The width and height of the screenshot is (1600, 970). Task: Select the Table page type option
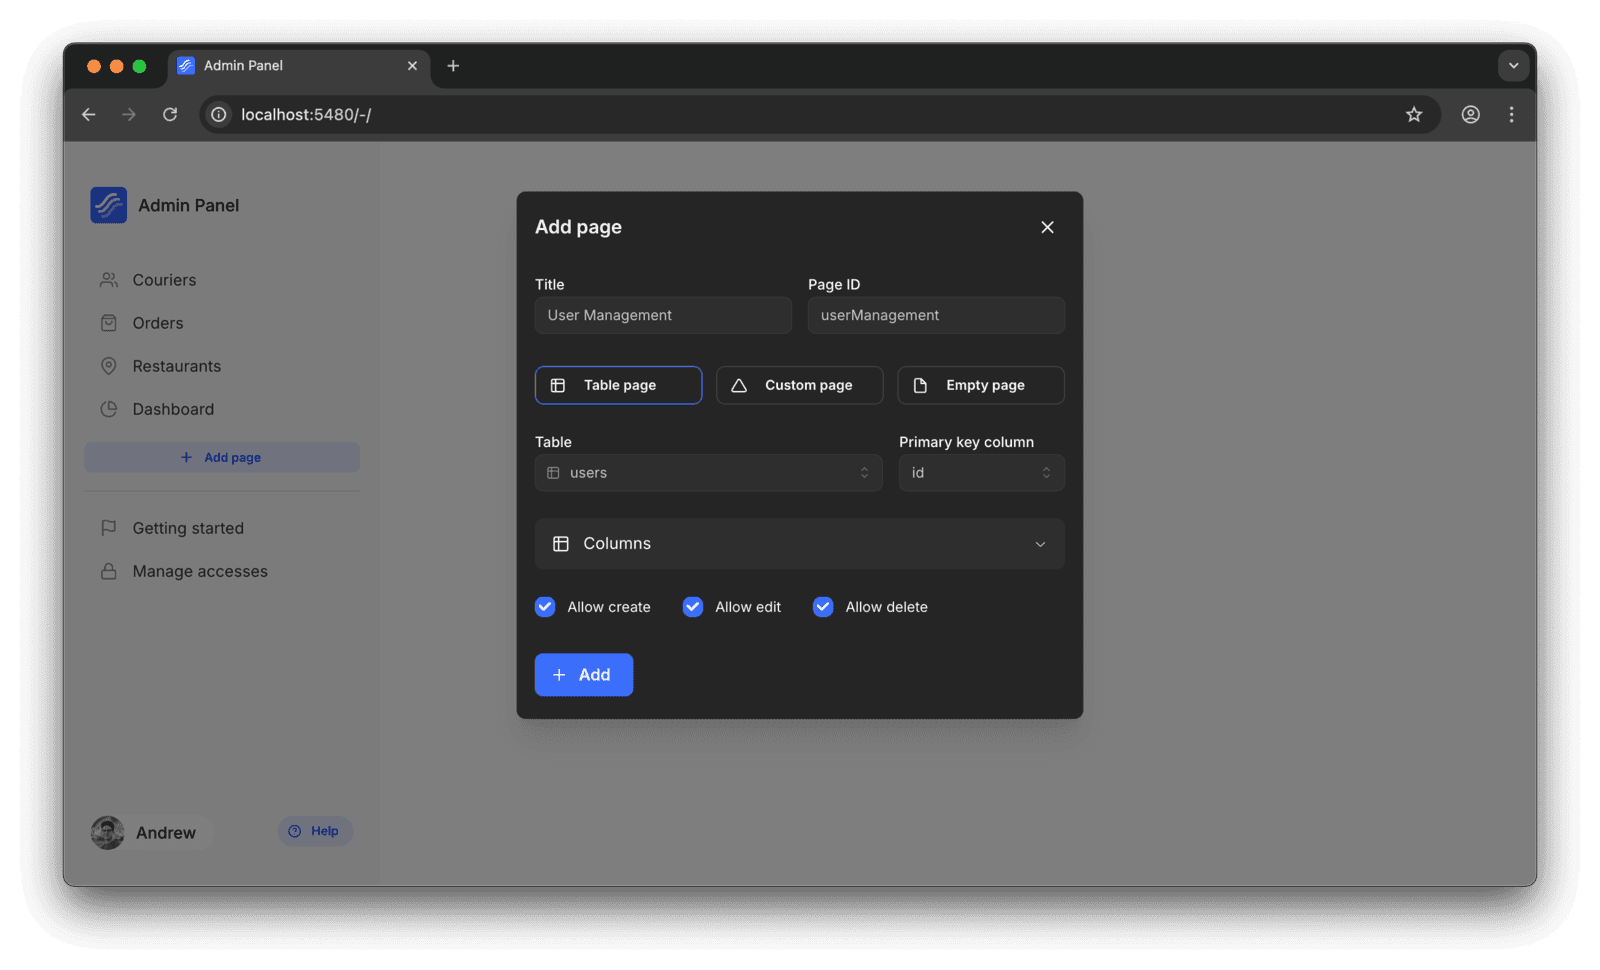coord(618,385)
